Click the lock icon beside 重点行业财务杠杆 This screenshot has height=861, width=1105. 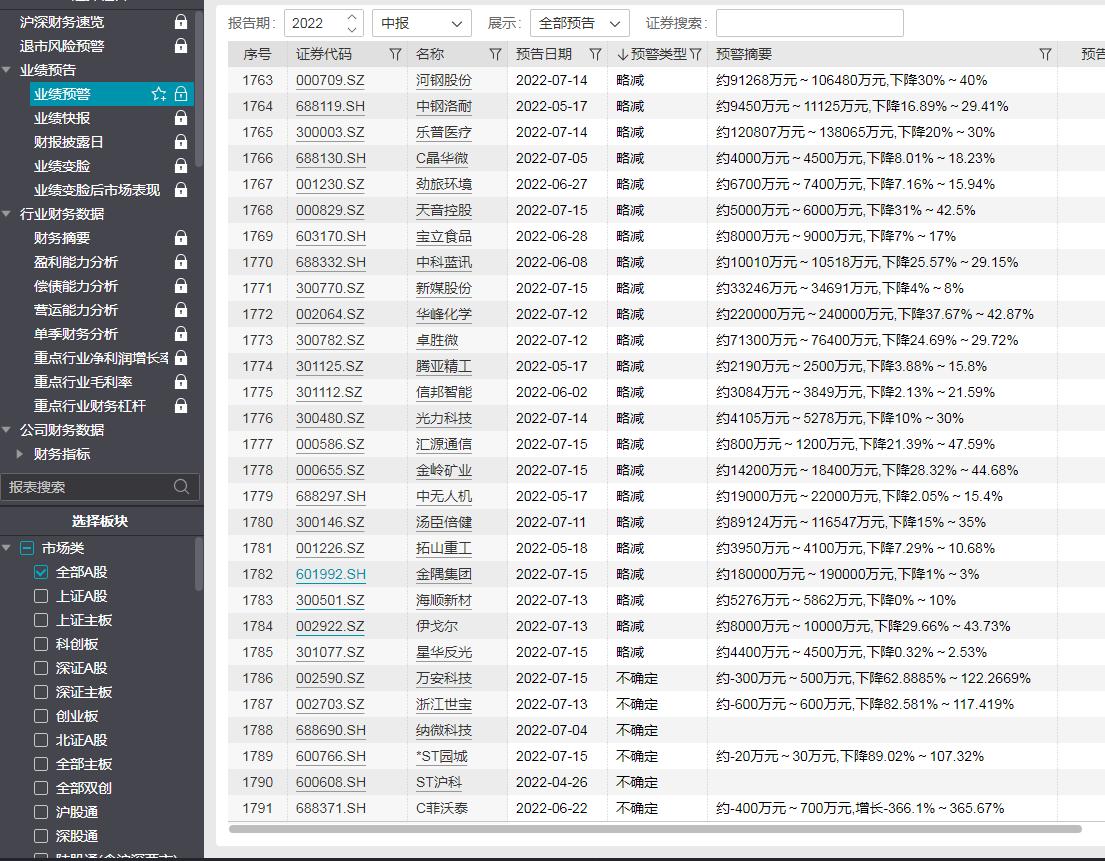181,405
